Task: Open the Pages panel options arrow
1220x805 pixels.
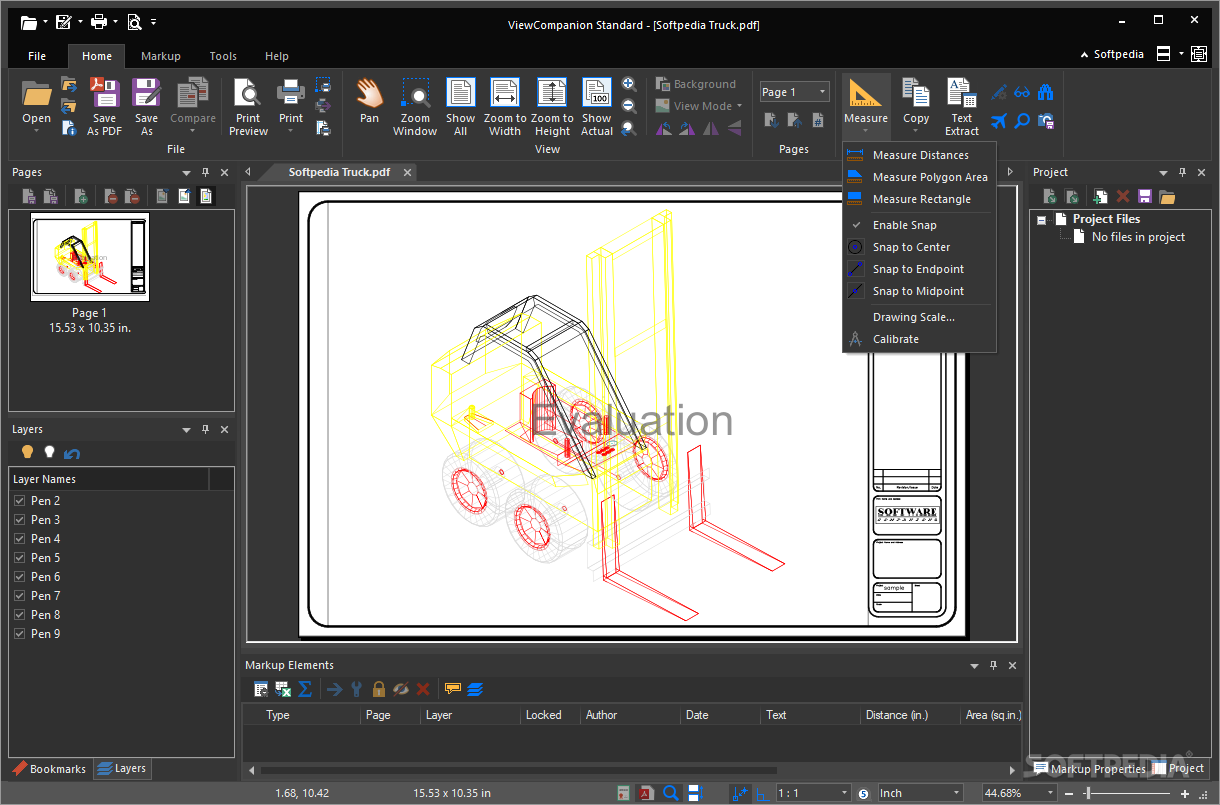Action: tap(186, 173)
